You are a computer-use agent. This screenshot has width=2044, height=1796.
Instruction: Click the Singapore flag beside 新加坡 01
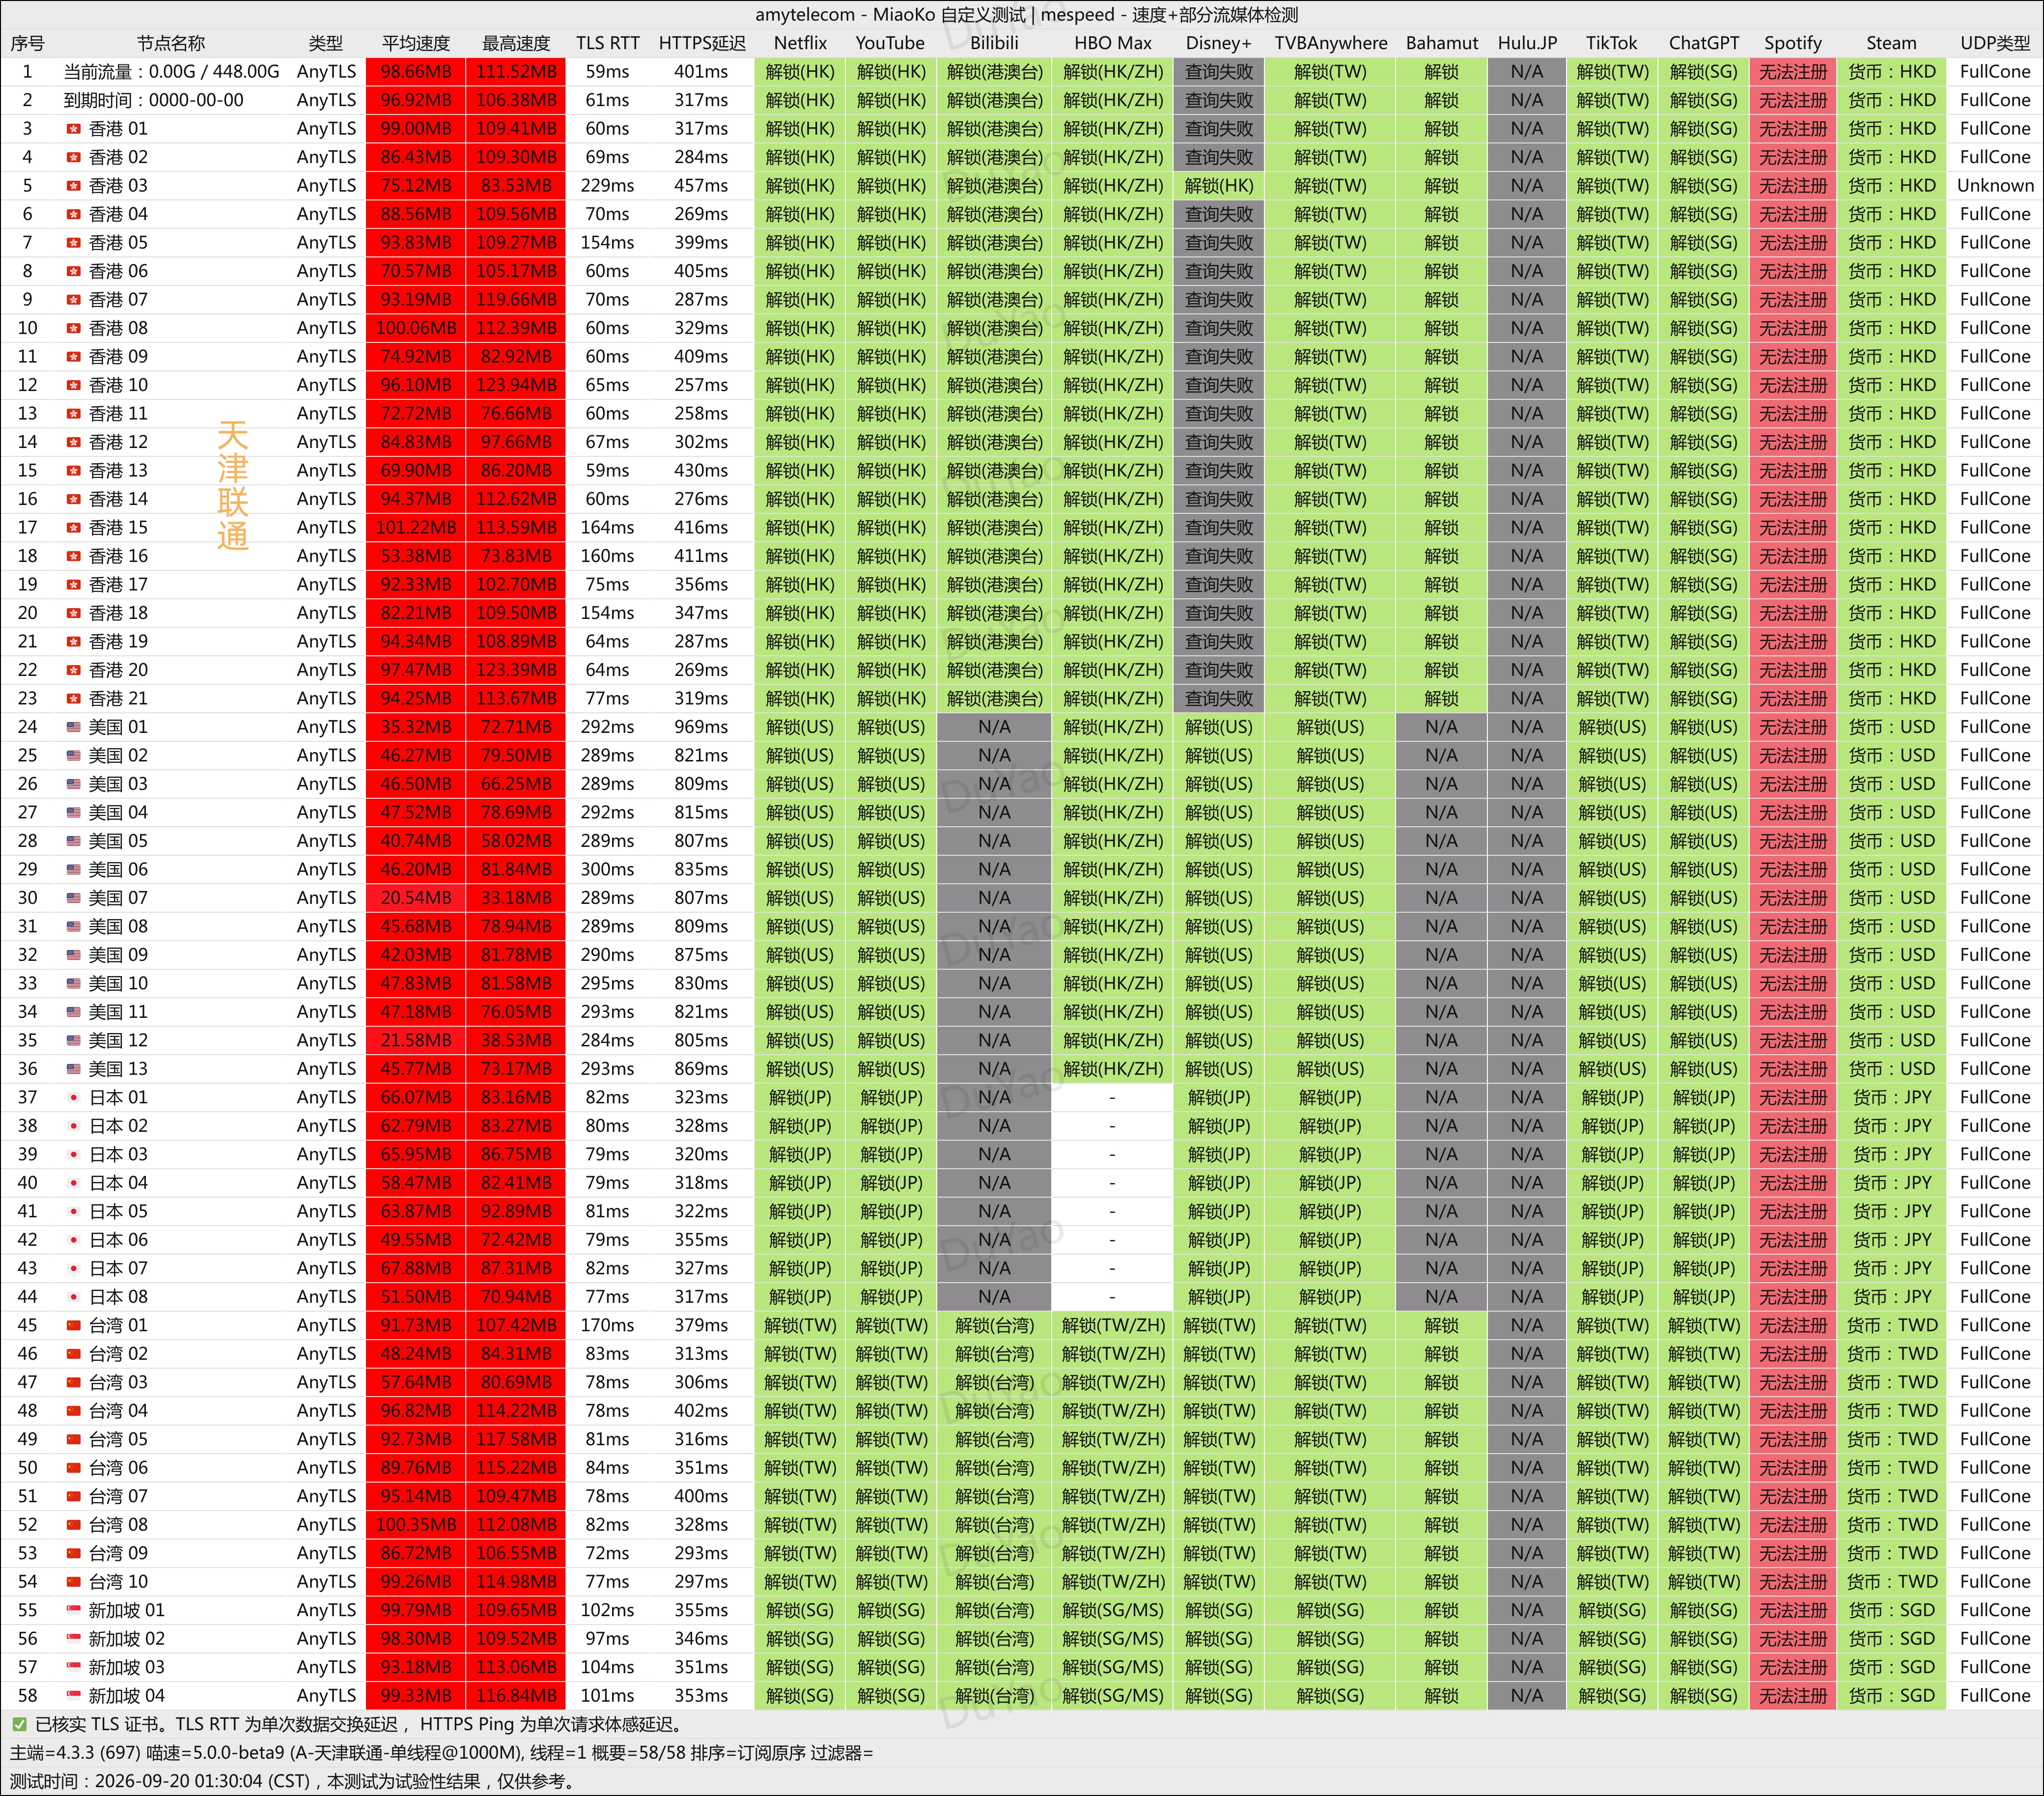click(73, 1610)
